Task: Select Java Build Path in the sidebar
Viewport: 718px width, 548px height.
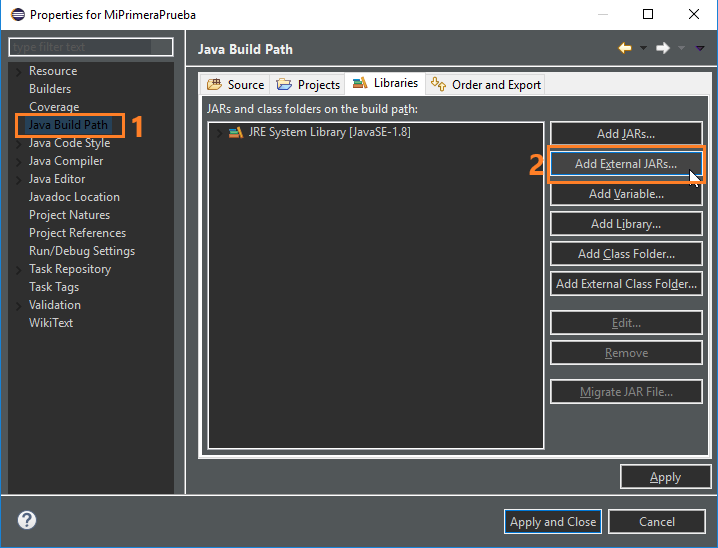Action: click(x=68, y=125)
